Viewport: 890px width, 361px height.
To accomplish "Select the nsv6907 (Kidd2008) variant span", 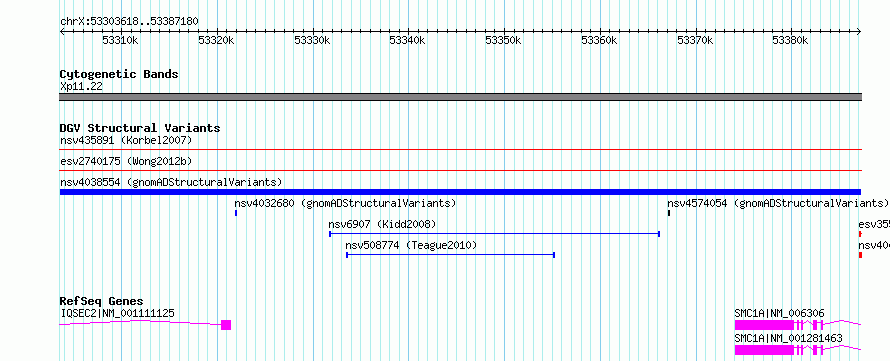I will coord(494,234).
